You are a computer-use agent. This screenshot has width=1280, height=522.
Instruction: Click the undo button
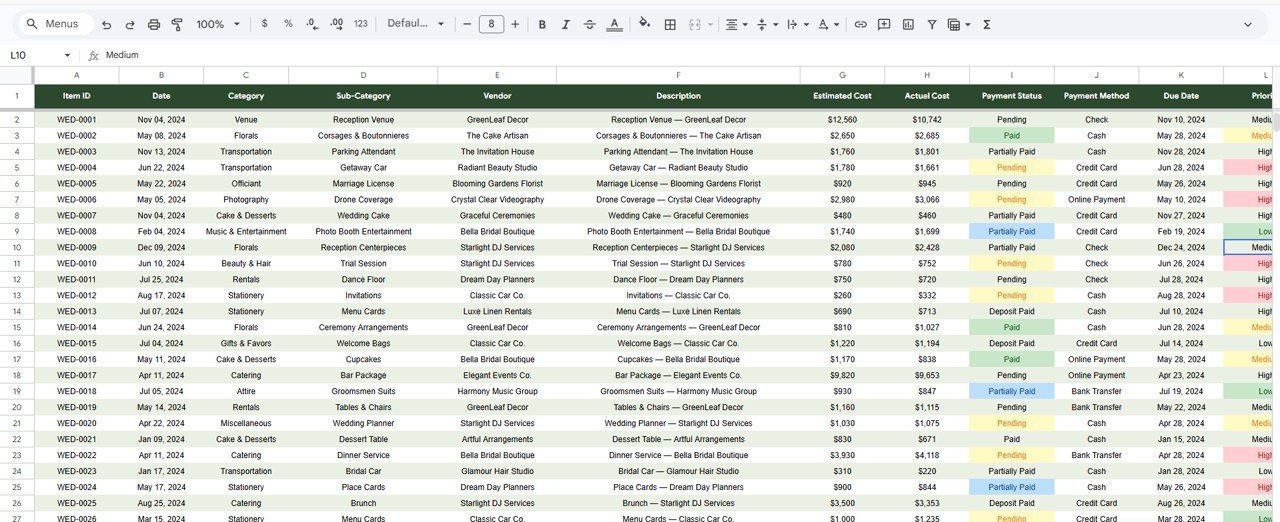106,24
